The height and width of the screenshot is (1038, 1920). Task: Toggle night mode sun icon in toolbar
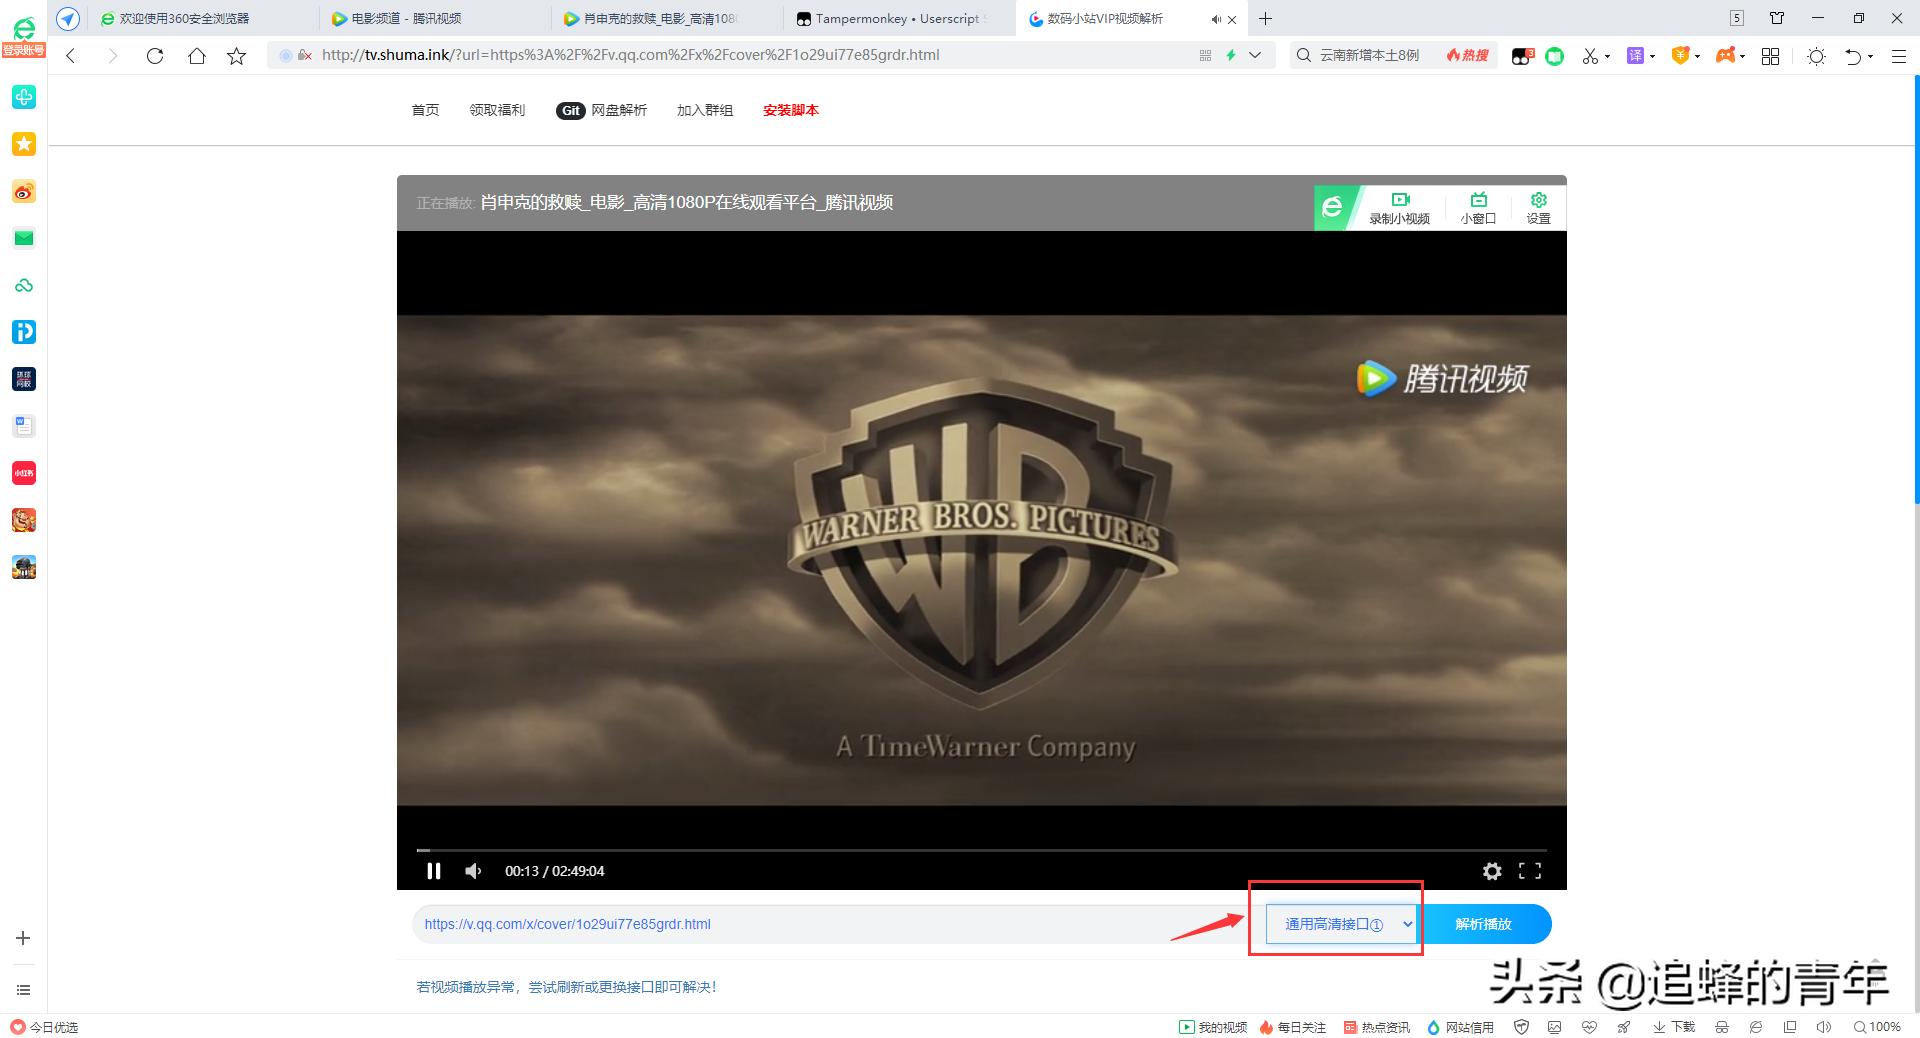[1816, 56]
